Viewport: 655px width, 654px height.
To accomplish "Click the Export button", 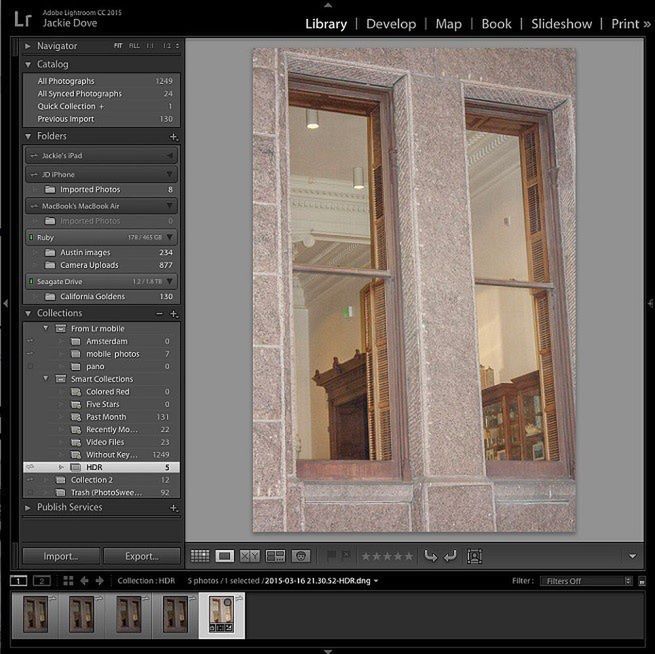I will (142, 556).
